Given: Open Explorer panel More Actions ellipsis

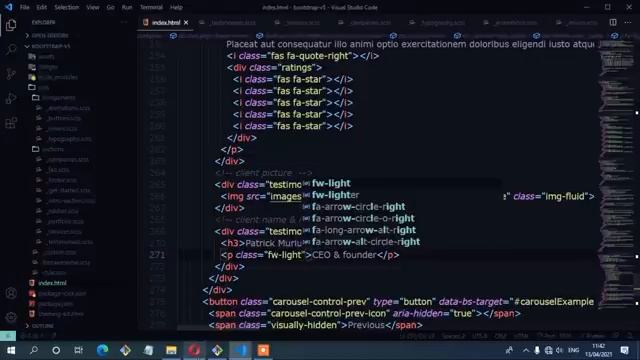Looking at the screenshot, I should click(x=124, y=22).
